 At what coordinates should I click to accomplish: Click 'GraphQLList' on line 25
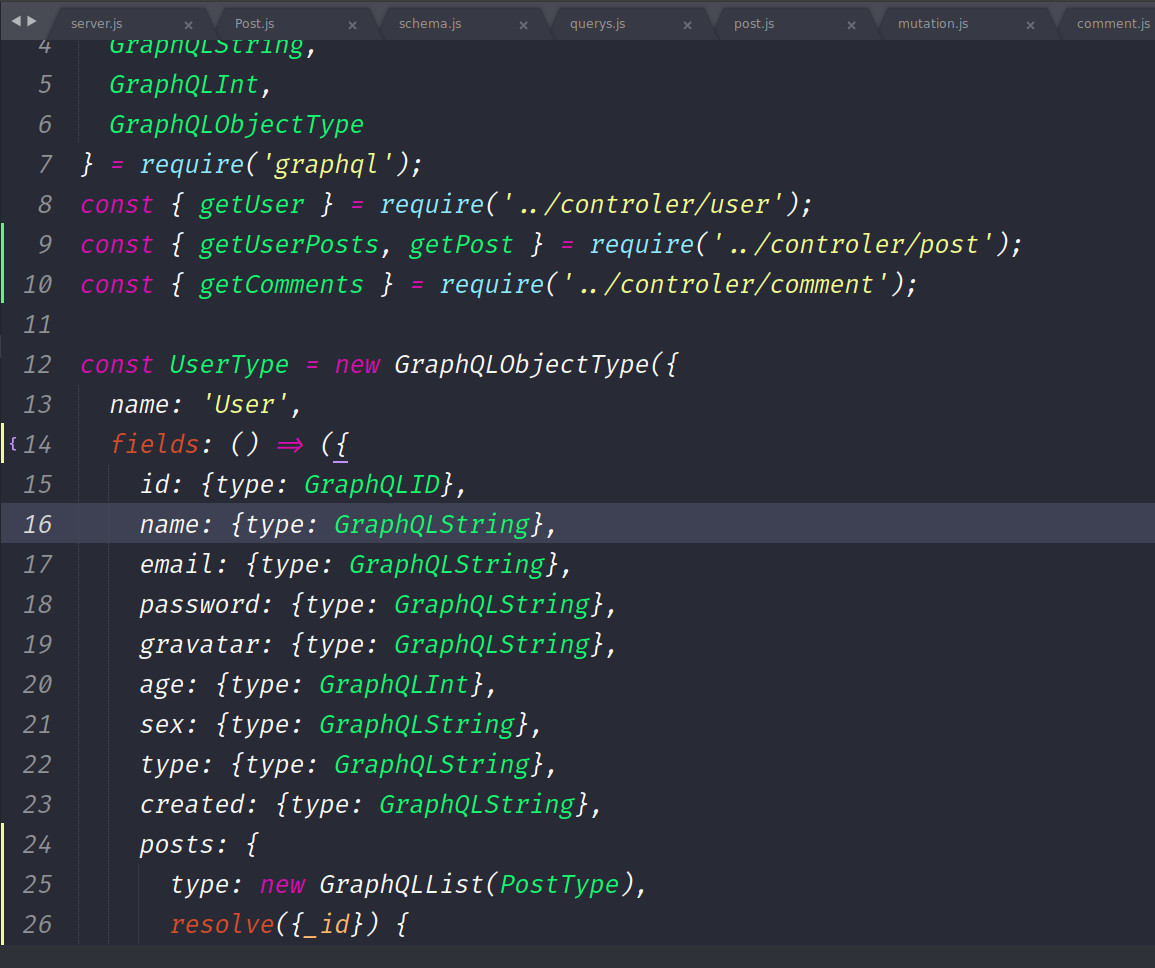[x=401, y=884]
